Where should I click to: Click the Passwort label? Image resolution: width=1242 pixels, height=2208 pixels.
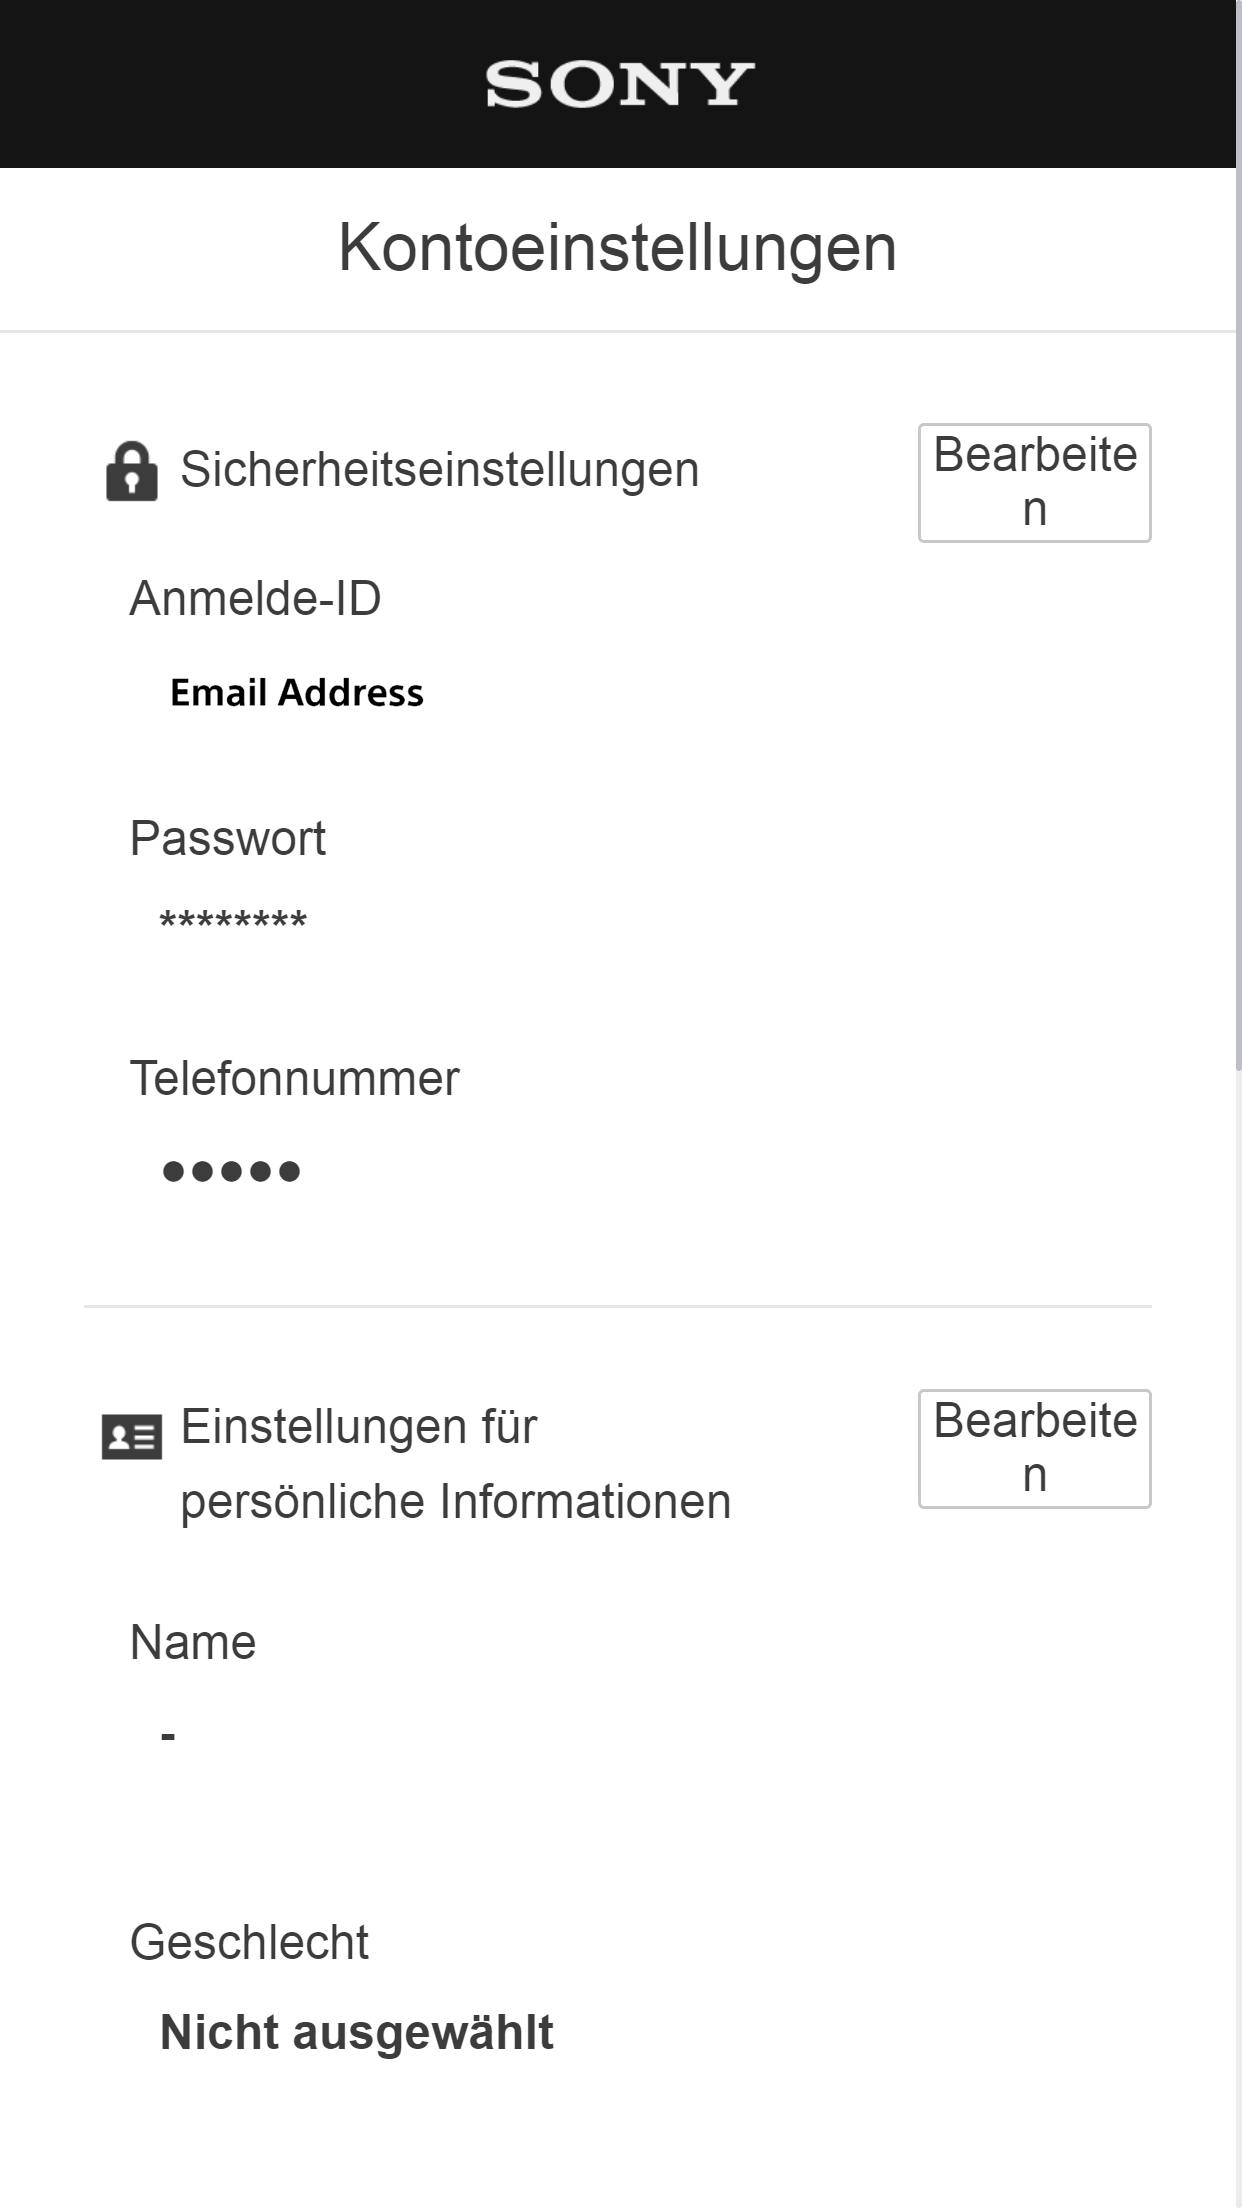(227, 838)
